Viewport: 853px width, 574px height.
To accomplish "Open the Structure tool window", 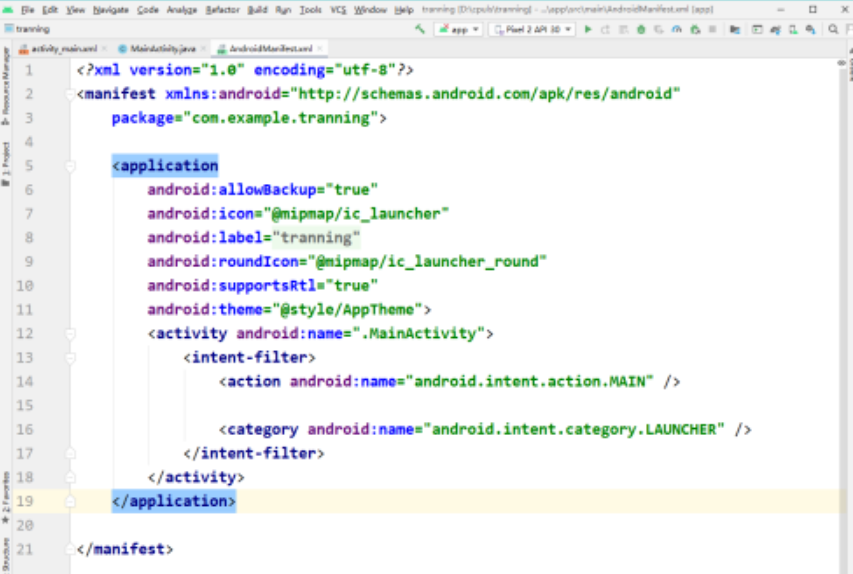I will pos(6,555).
